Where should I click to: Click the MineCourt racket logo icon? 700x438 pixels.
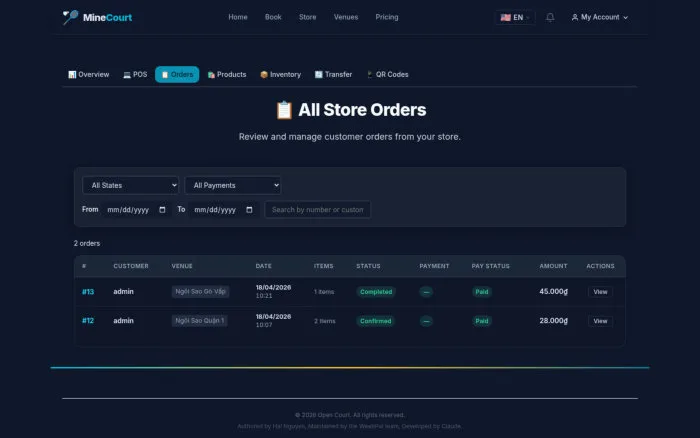tap(70, 17)
